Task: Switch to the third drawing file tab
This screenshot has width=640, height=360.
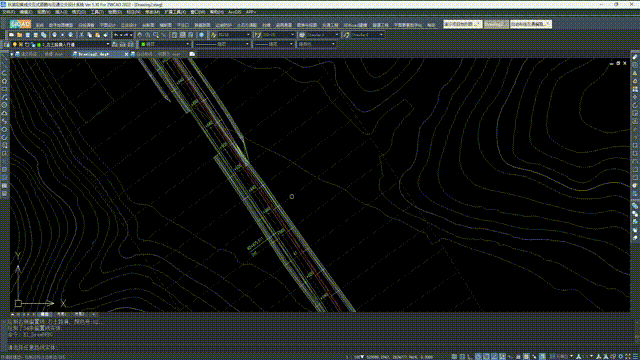Action: point(157,54)
